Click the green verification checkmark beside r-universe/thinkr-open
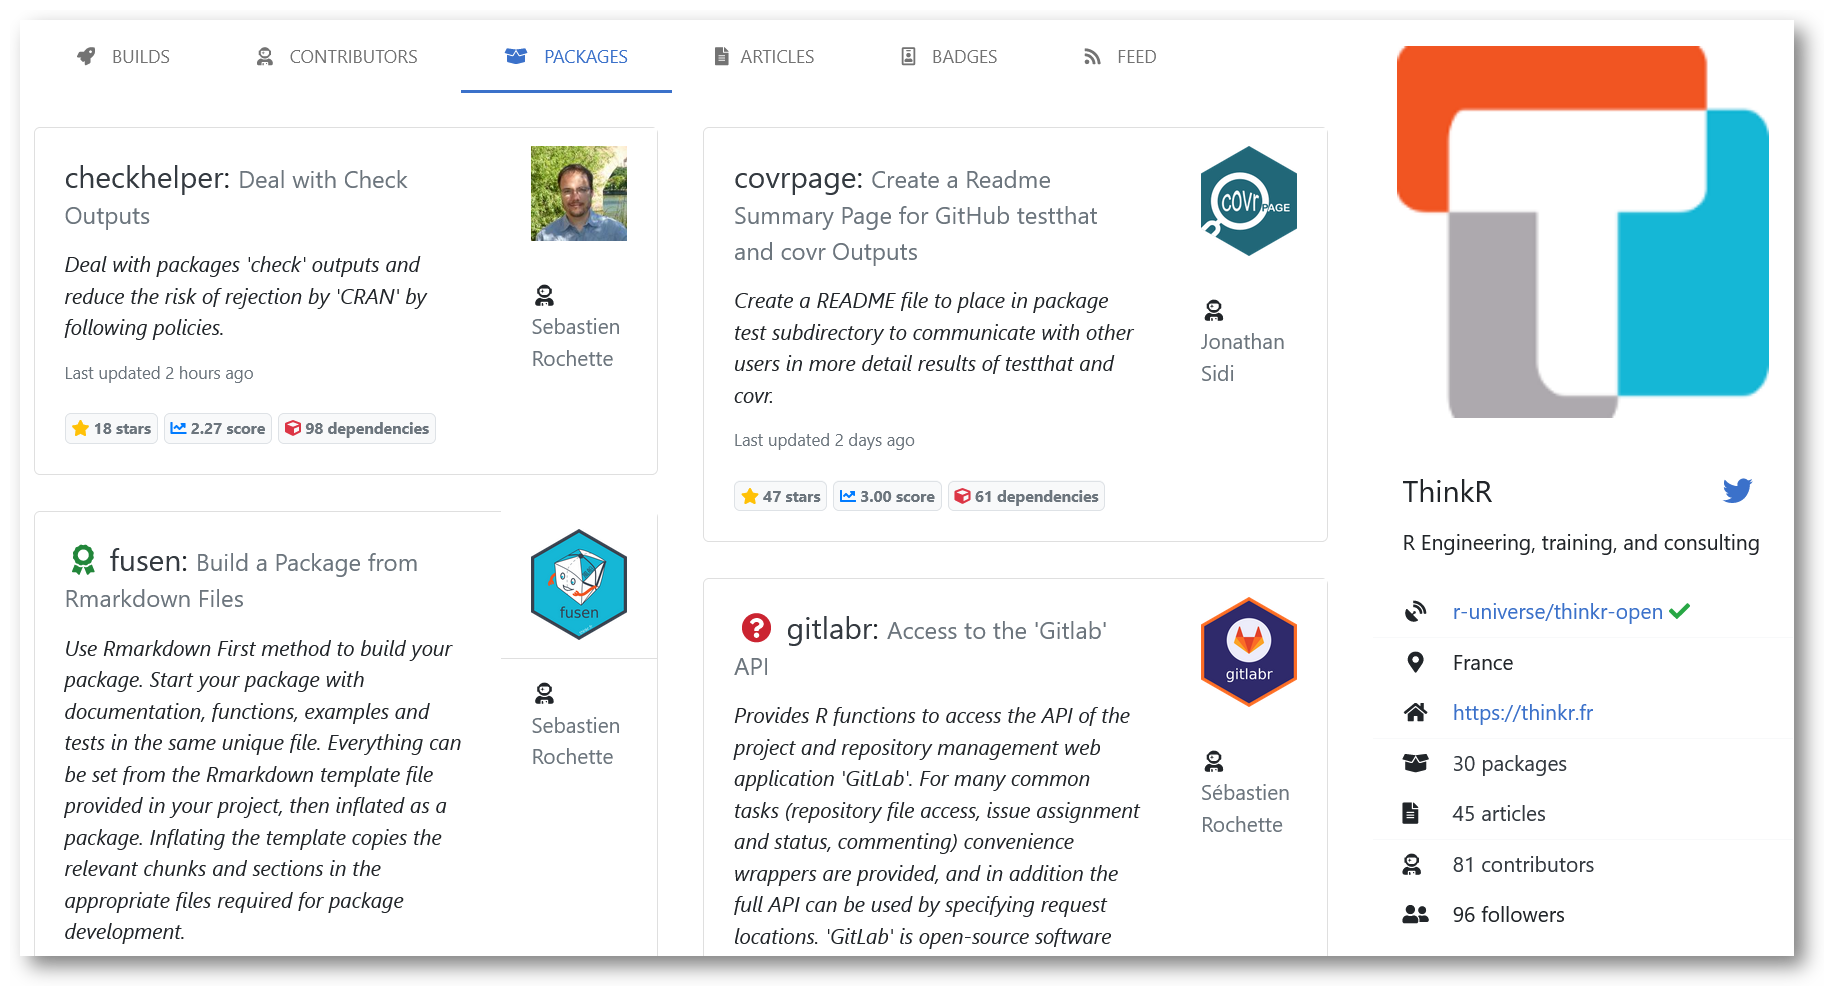The image size is (1824, 986). tap(1682, 611)
